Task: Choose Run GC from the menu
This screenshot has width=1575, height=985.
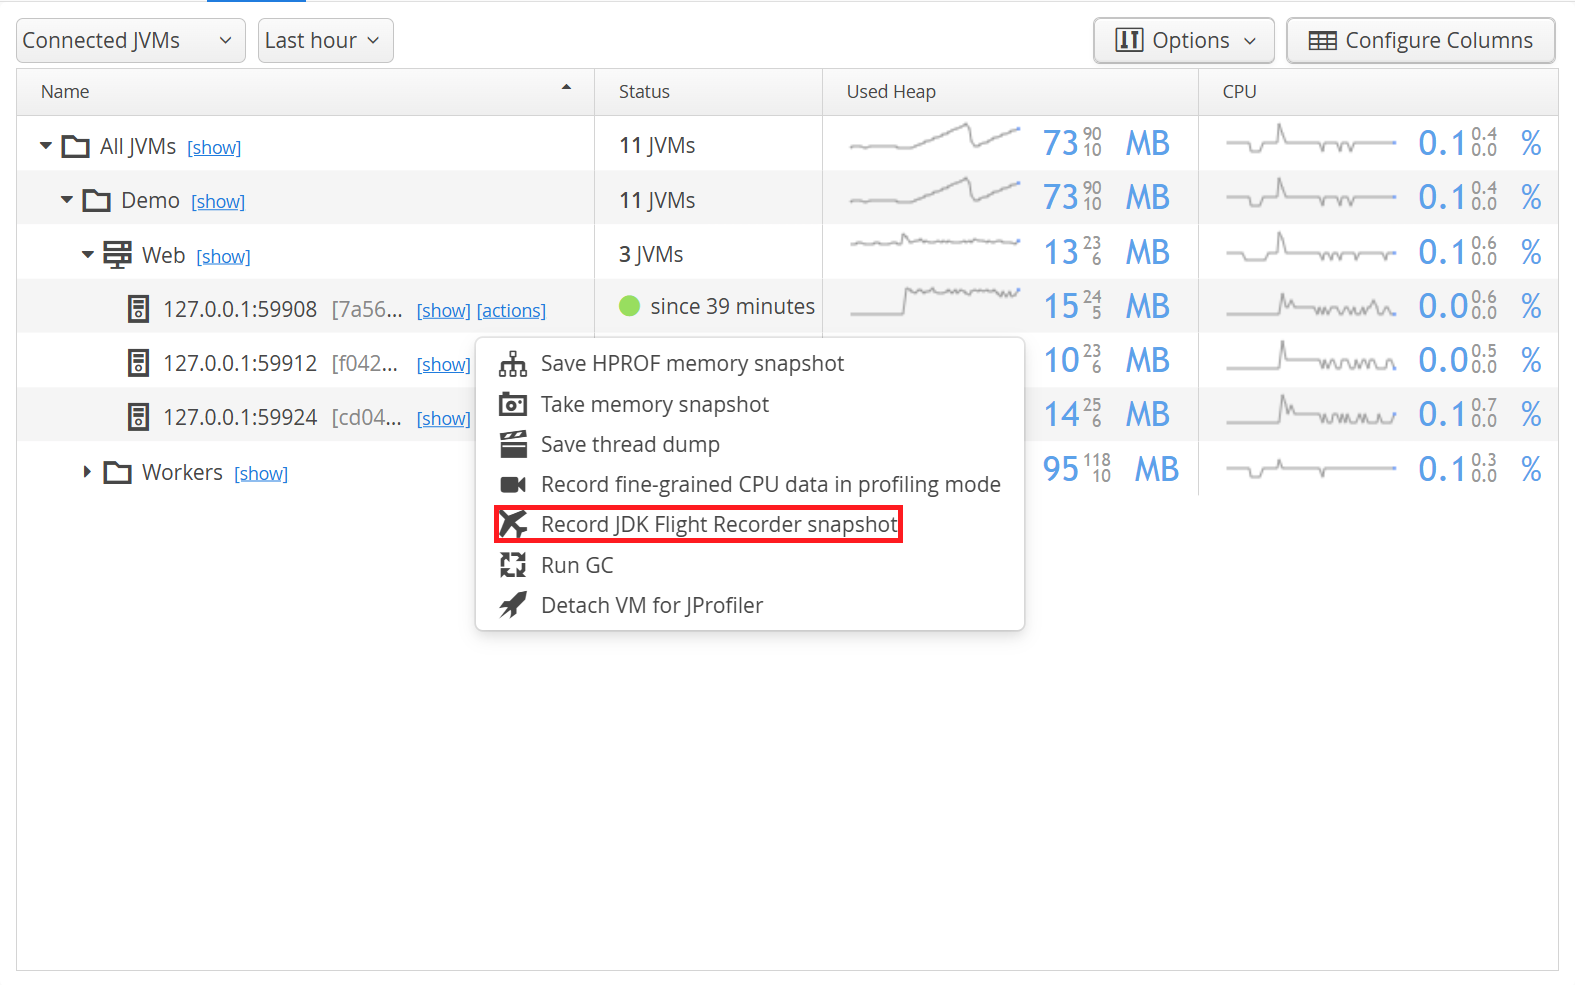Action: [x=750, y=565]
